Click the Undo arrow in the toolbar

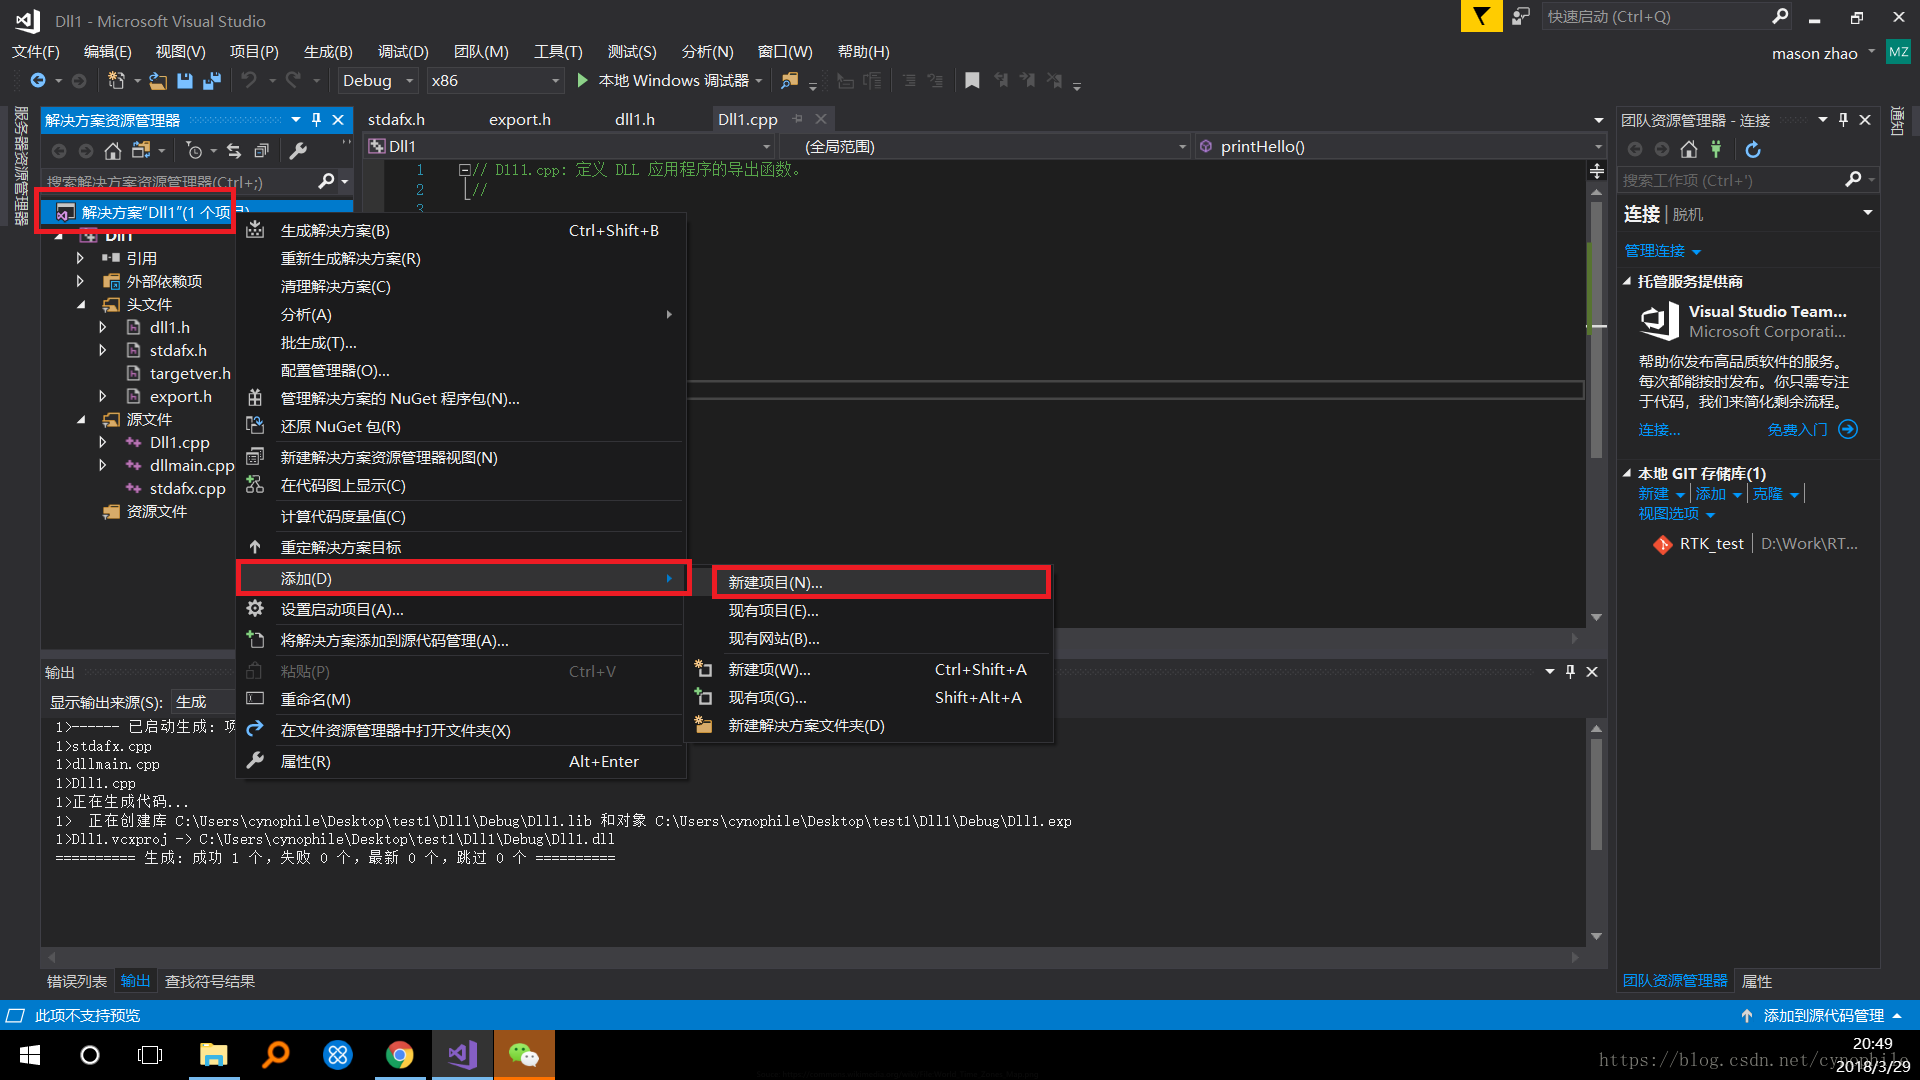click(249, 80)
